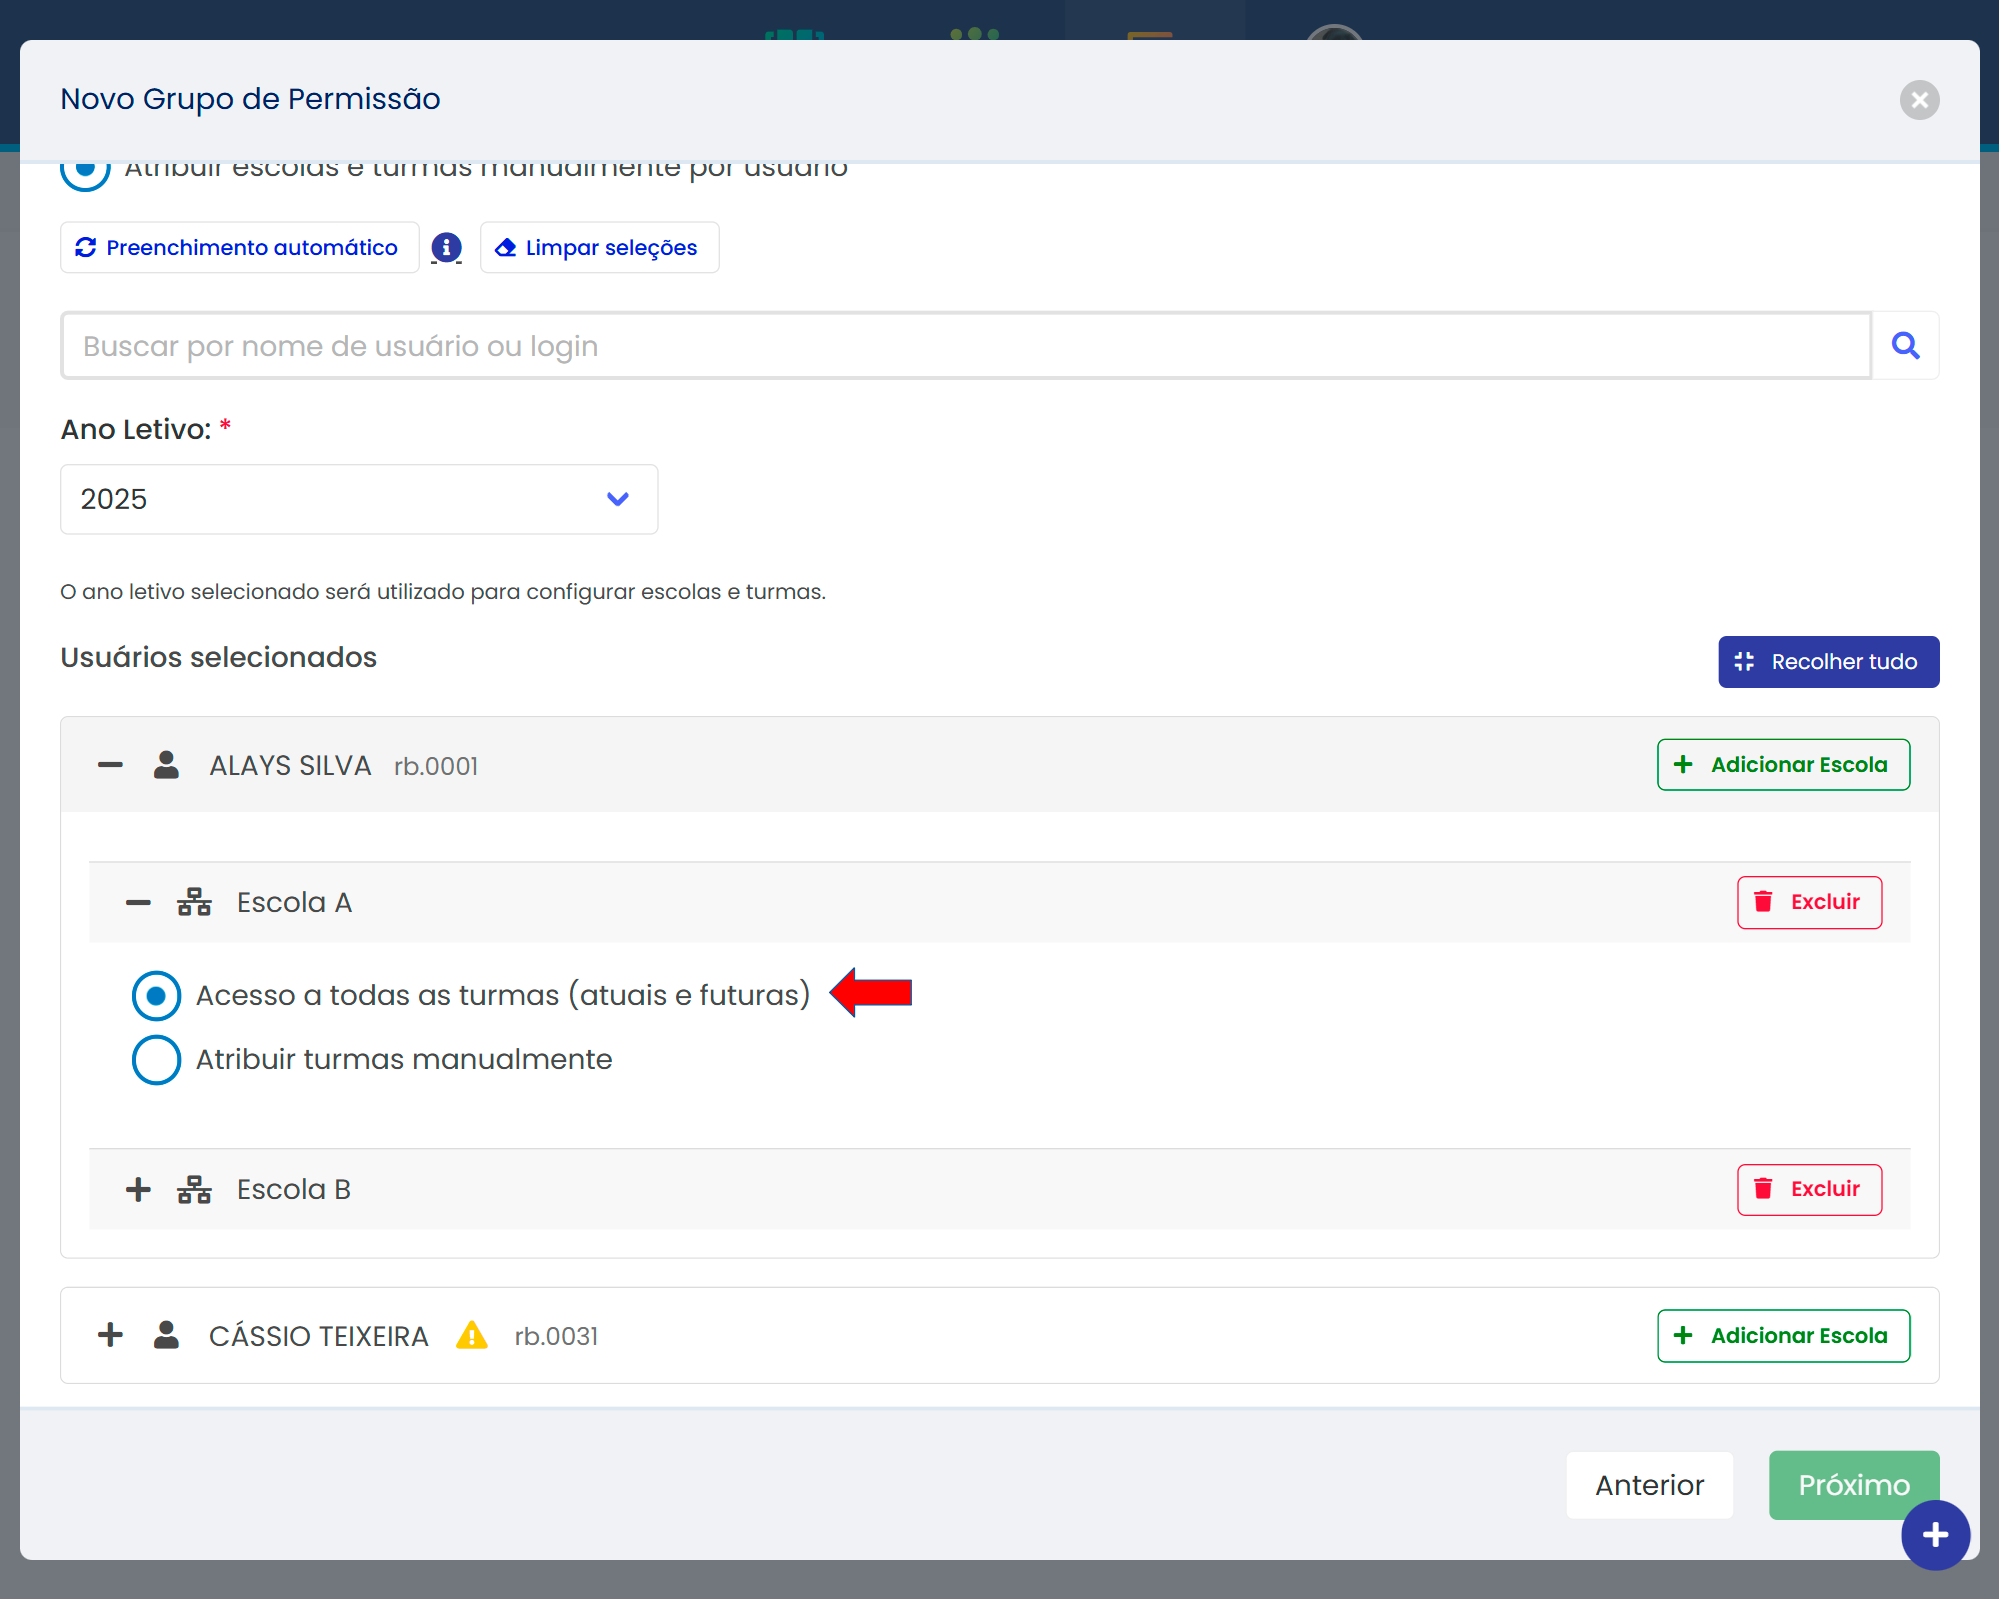This screenshot has width=1999, height=1599.
Task: Open the Ano Letivo 2025 dropdown
Action: [359, 499]
